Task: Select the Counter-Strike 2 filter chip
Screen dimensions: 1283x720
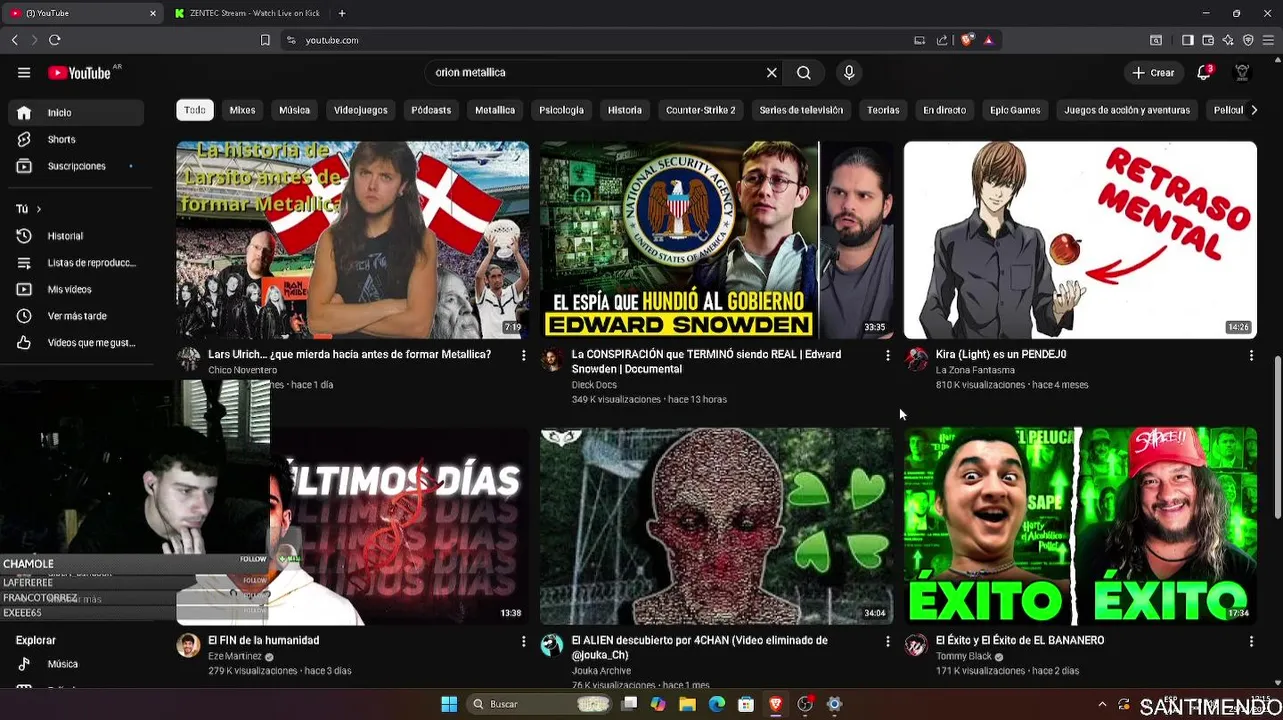Action: 700,110
